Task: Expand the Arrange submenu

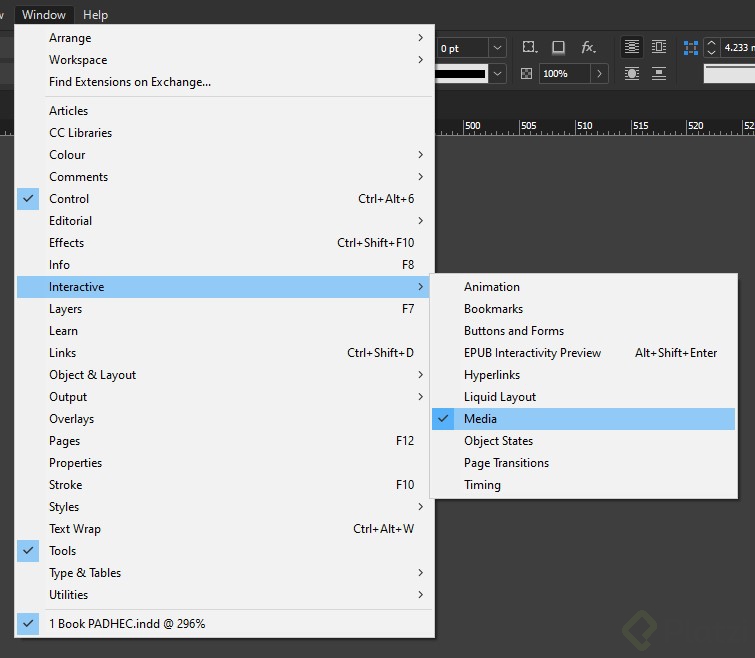Action: point(225,38)
